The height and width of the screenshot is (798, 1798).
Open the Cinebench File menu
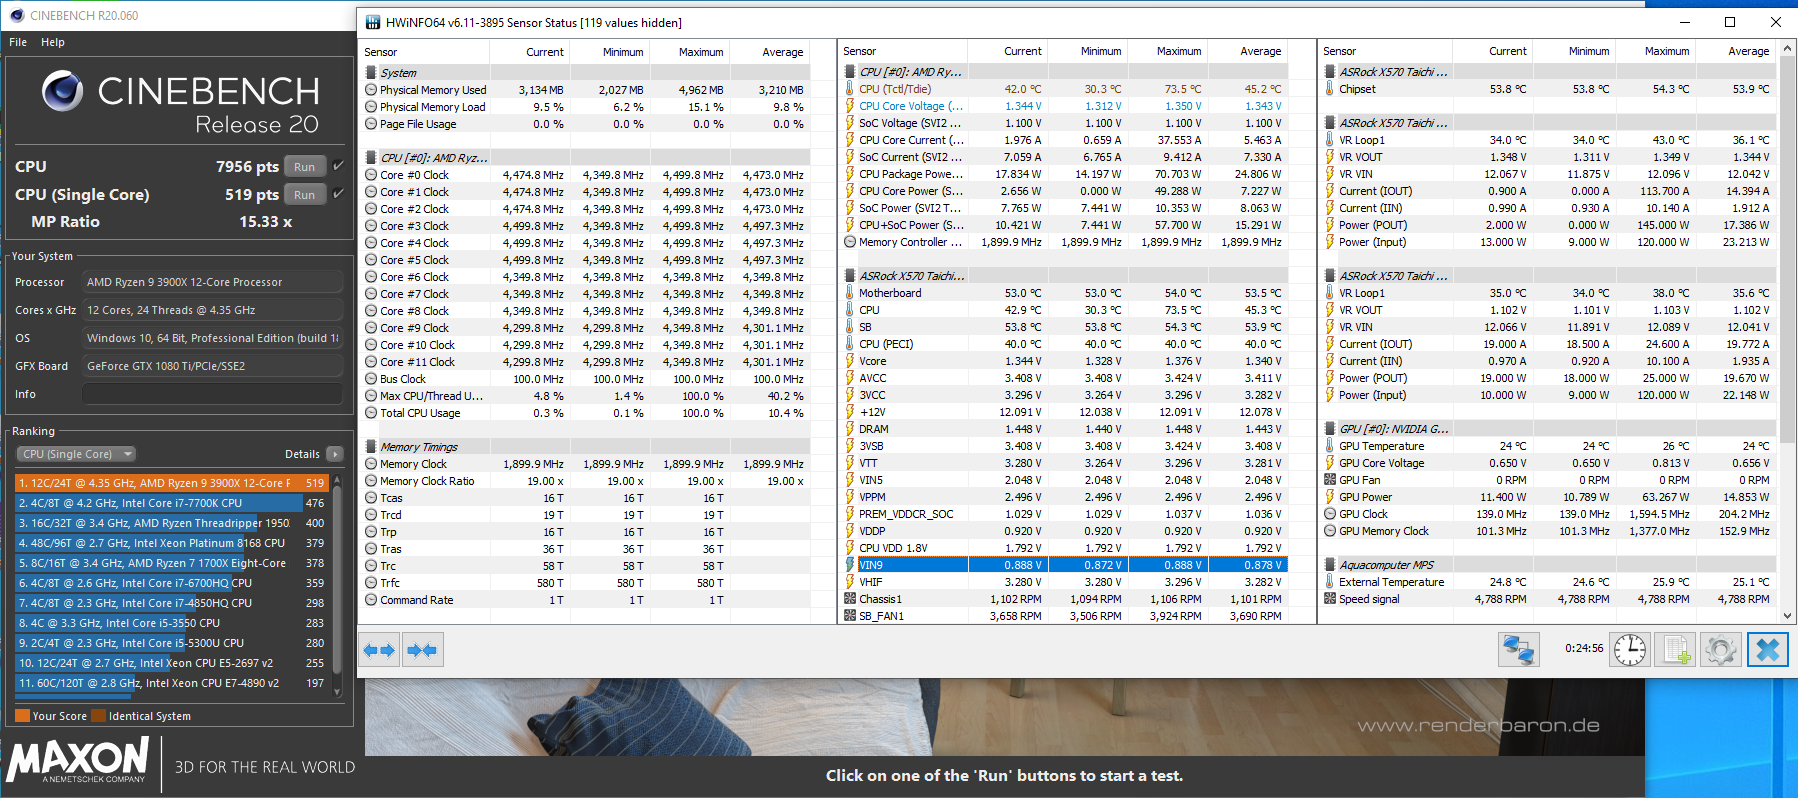click(18, 42)
